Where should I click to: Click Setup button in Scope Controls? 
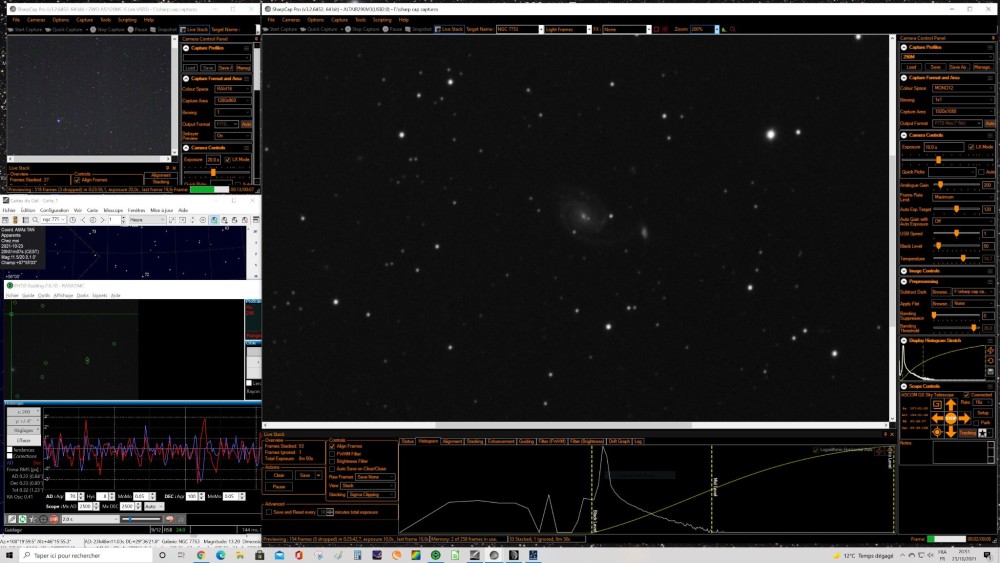click(983, 413)
